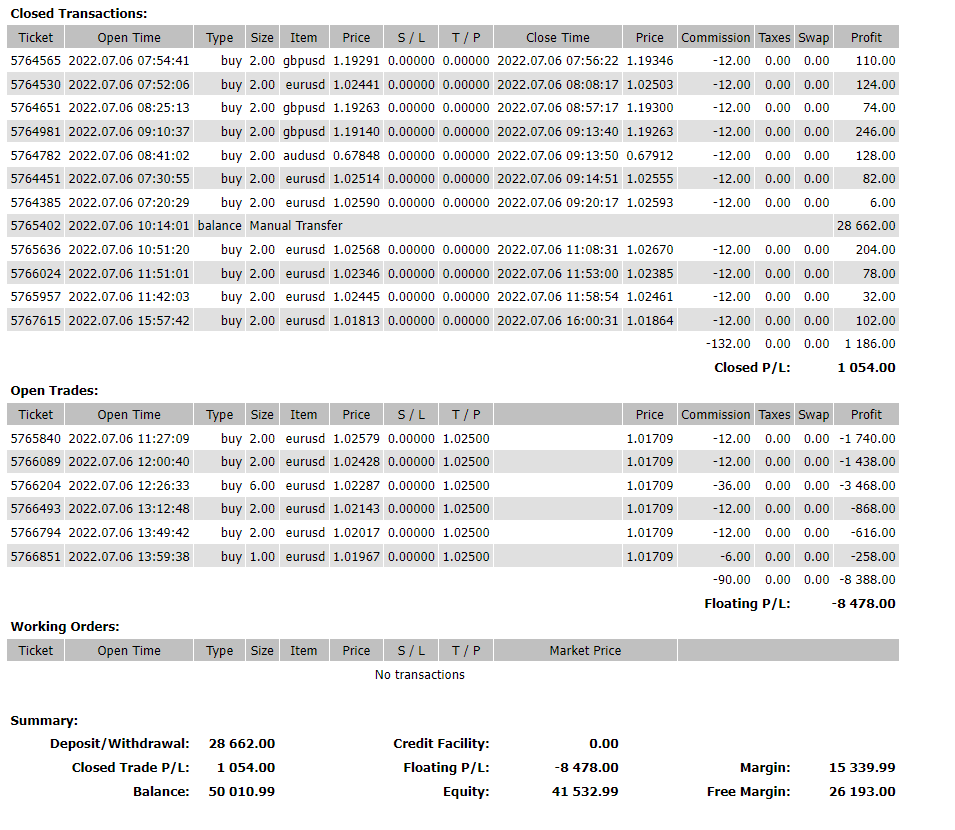Select ticket number 5764782
The height and width of the screenshot is (830, 955).
(x=36, y=155)
